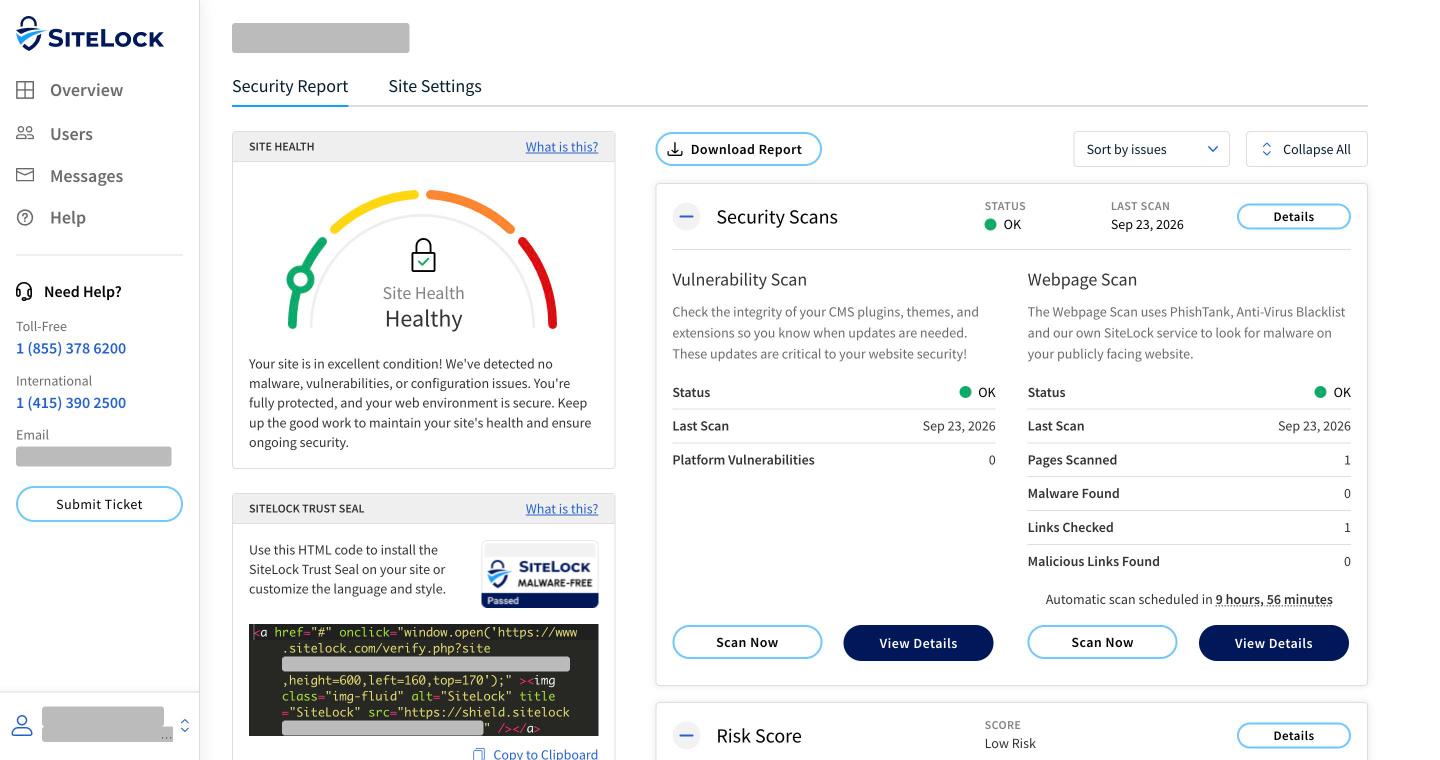Open Details for Risk Score
The height and width of the screenshot is (760, 1440).
tap(1293, 735)
